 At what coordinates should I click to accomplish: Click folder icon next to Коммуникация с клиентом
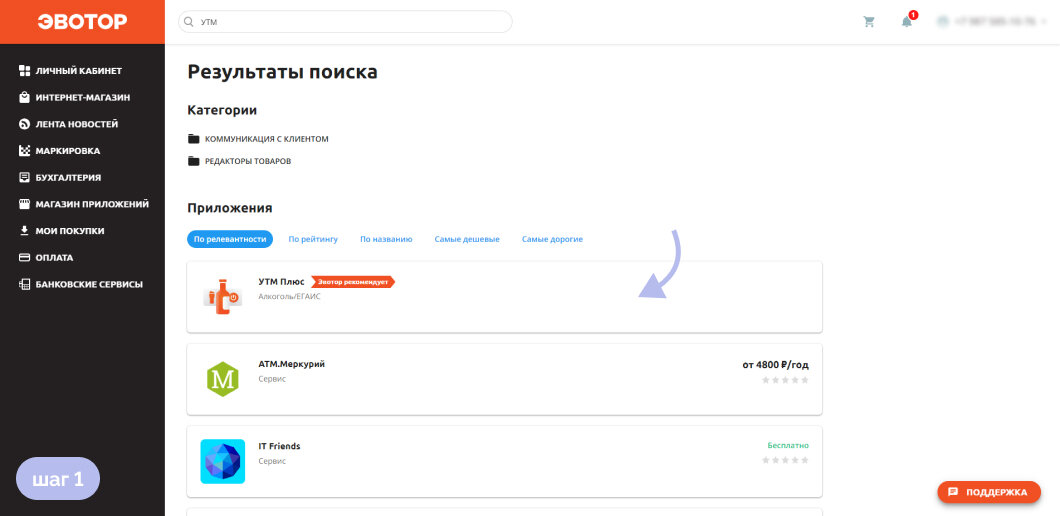[194, 139]
